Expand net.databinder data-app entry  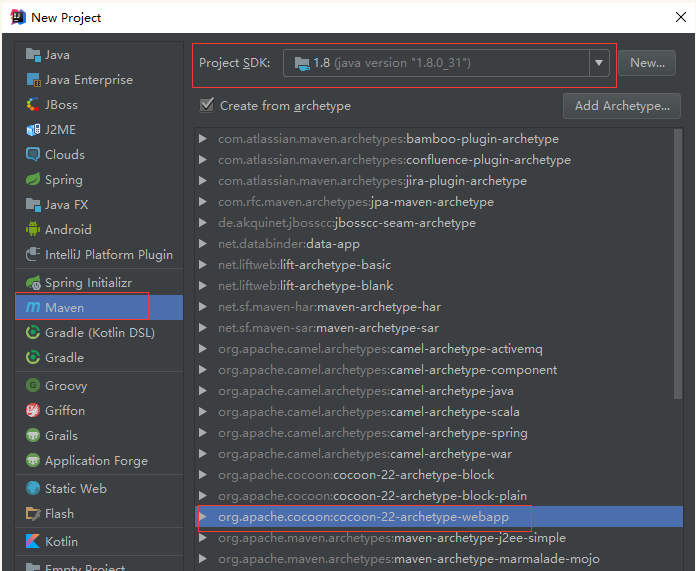click(x=203, y=243)
